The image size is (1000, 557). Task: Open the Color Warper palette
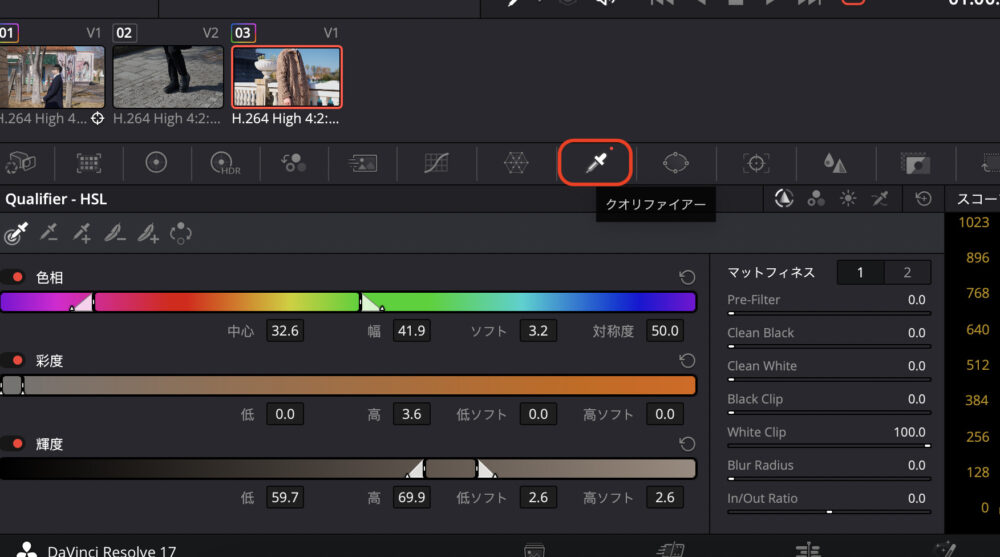[515, 163]
